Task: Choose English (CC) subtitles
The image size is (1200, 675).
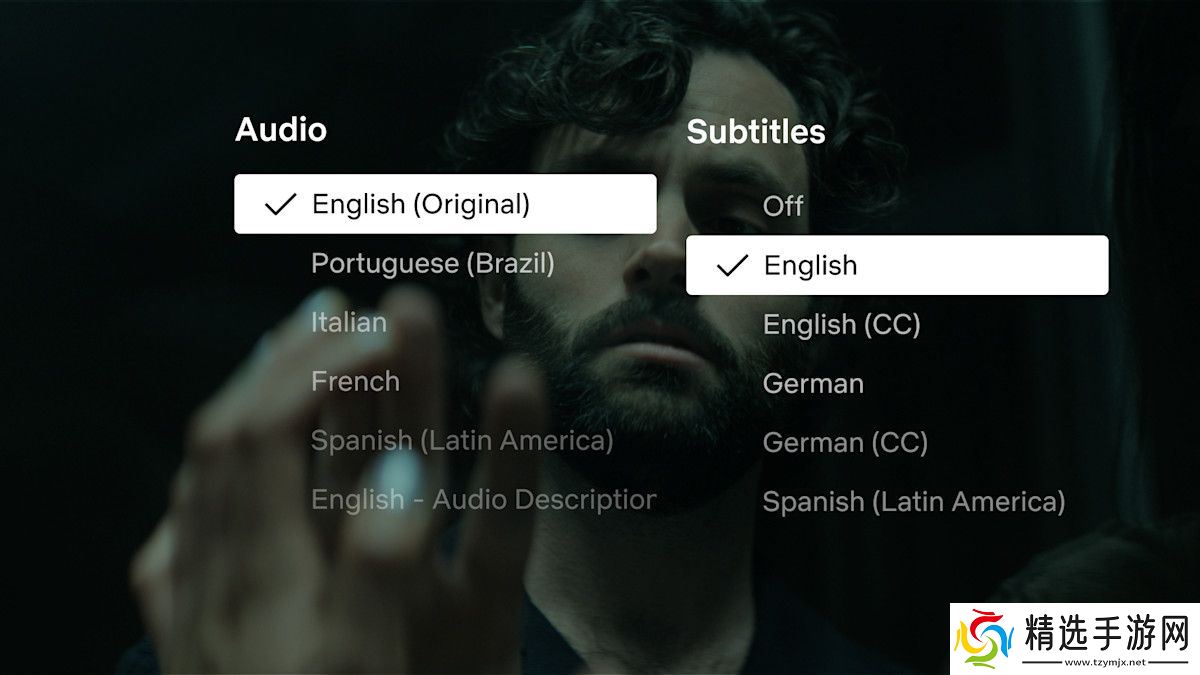Action: coord(841,324)
